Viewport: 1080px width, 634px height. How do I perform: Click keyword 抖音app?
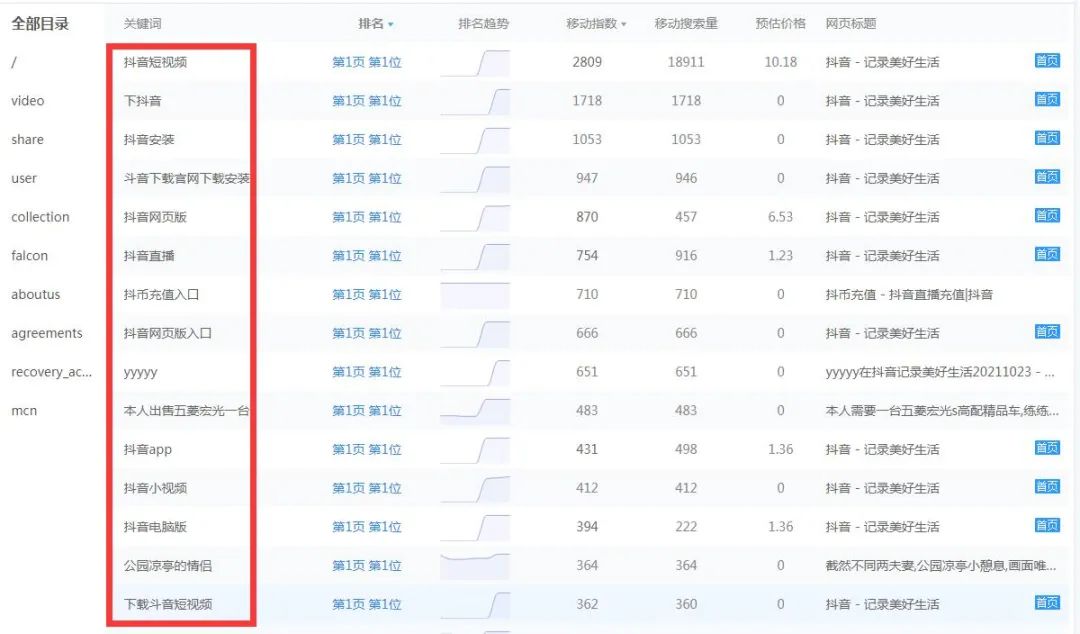pos(147,449)
